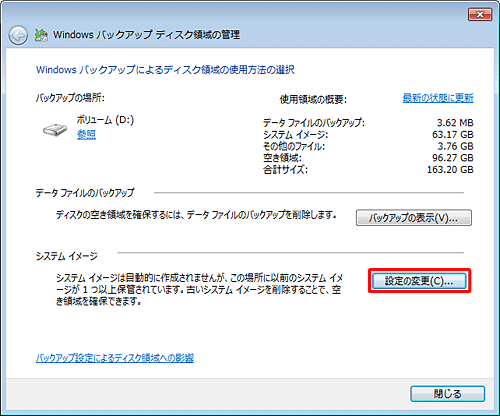Click the 合計サイズ: label
The width and height of the screenshot is (500, 416).
285,169
